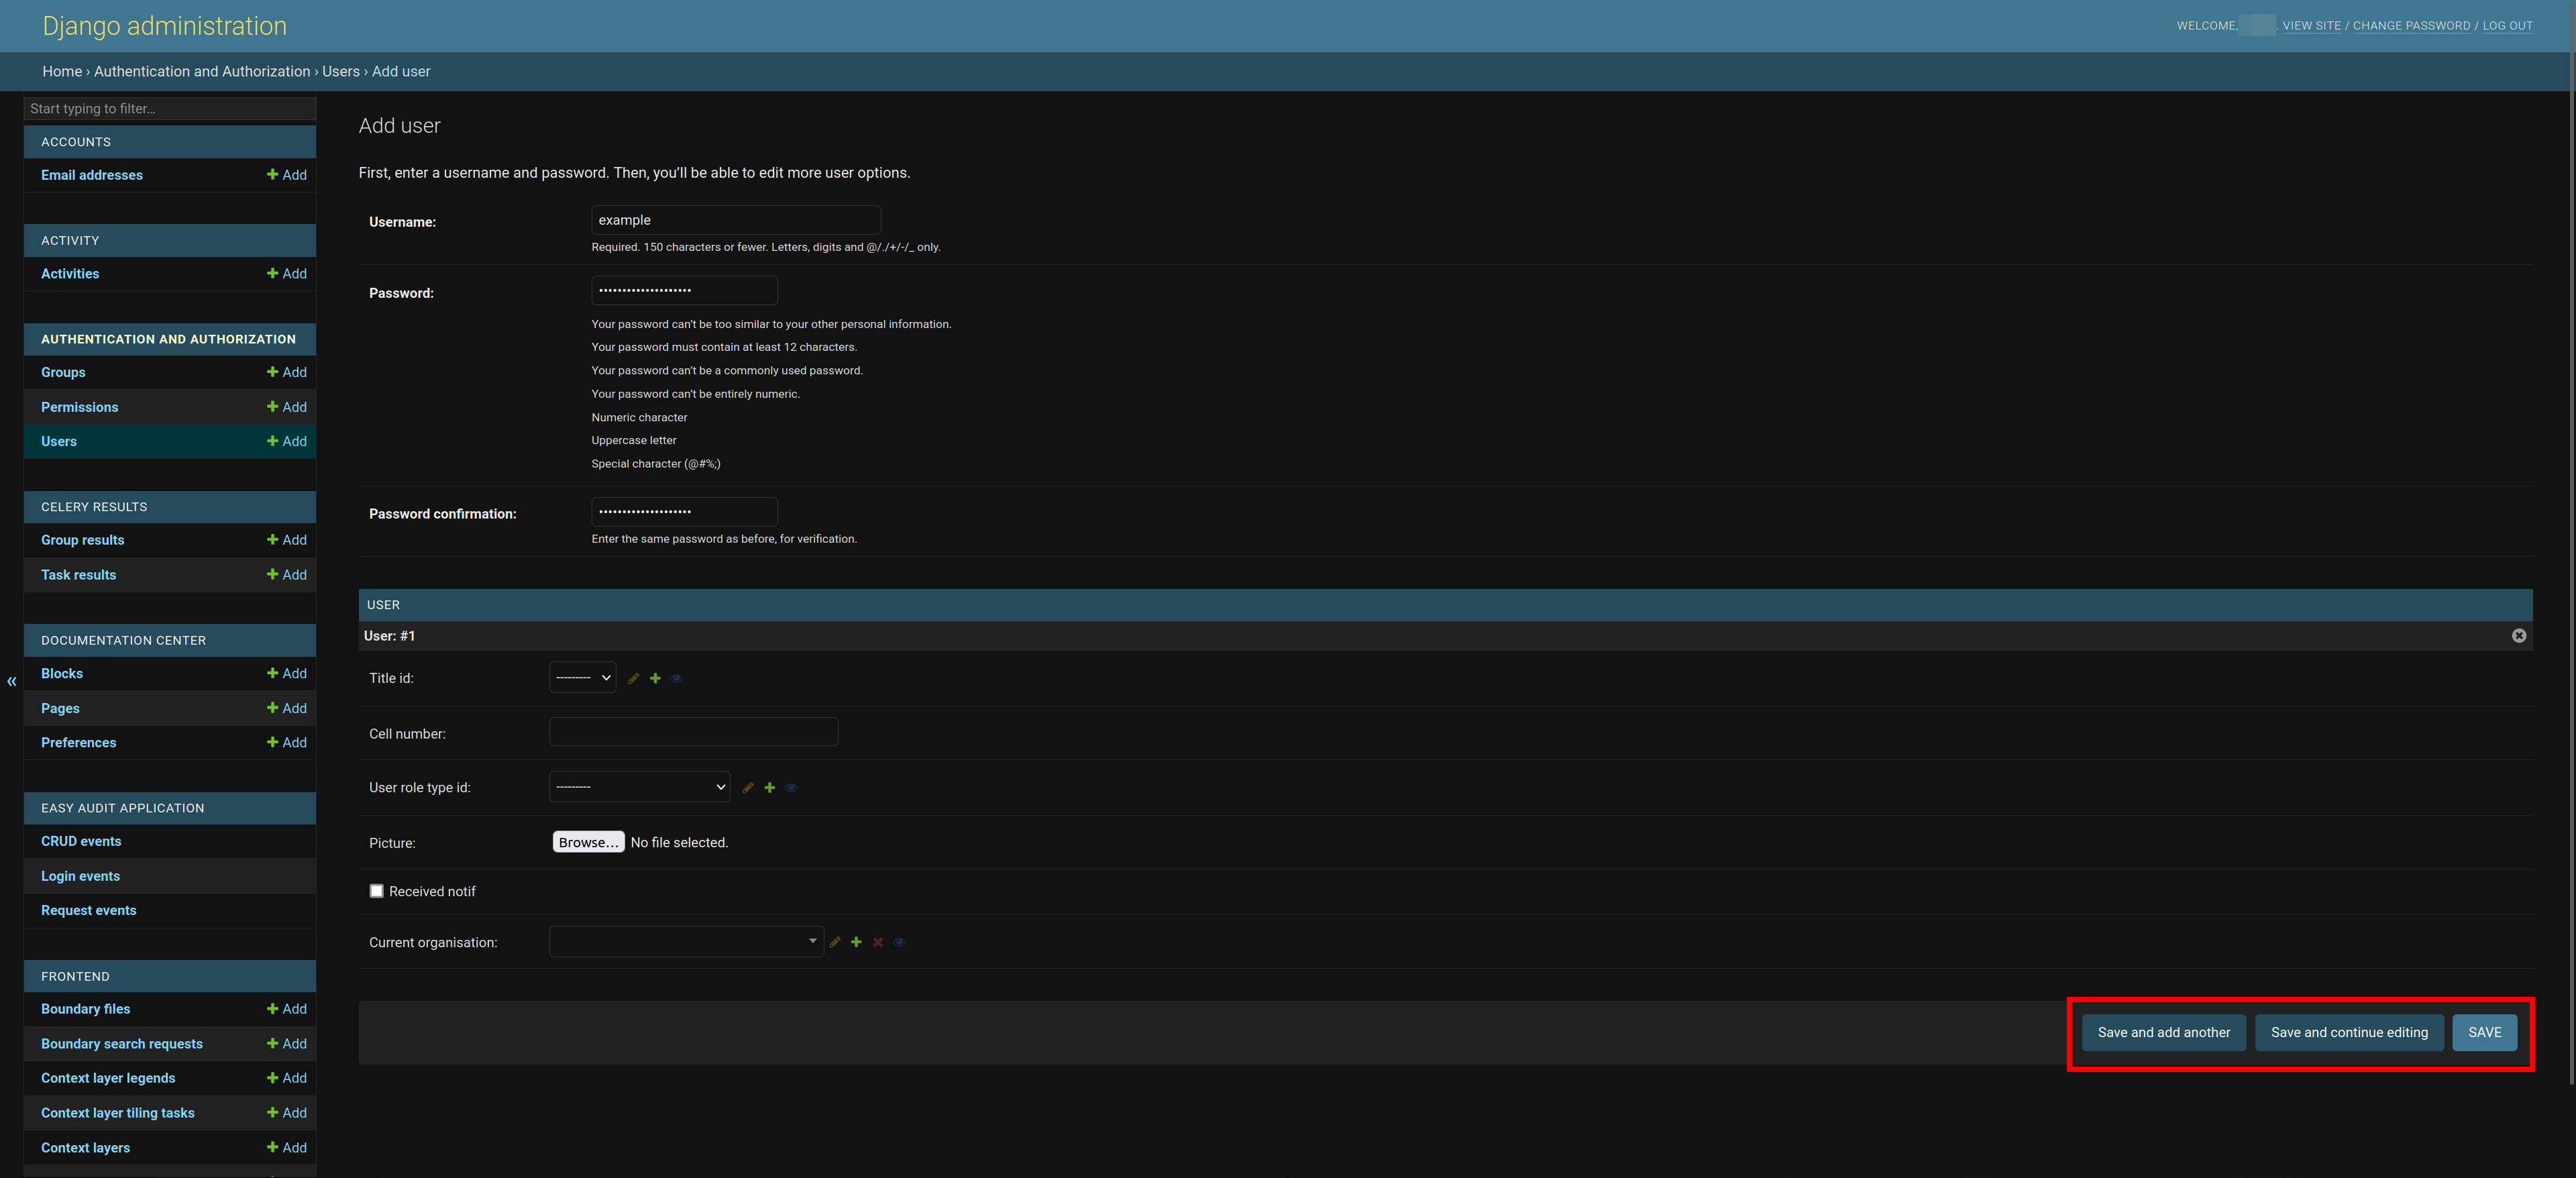Click Add next to Context layer legends
The height and width of the screenshot is (1178, 2576).
coord(287,1078)
